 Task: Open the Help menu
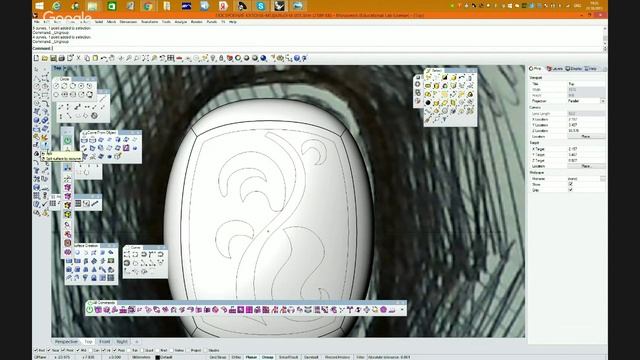click(233, 22)
